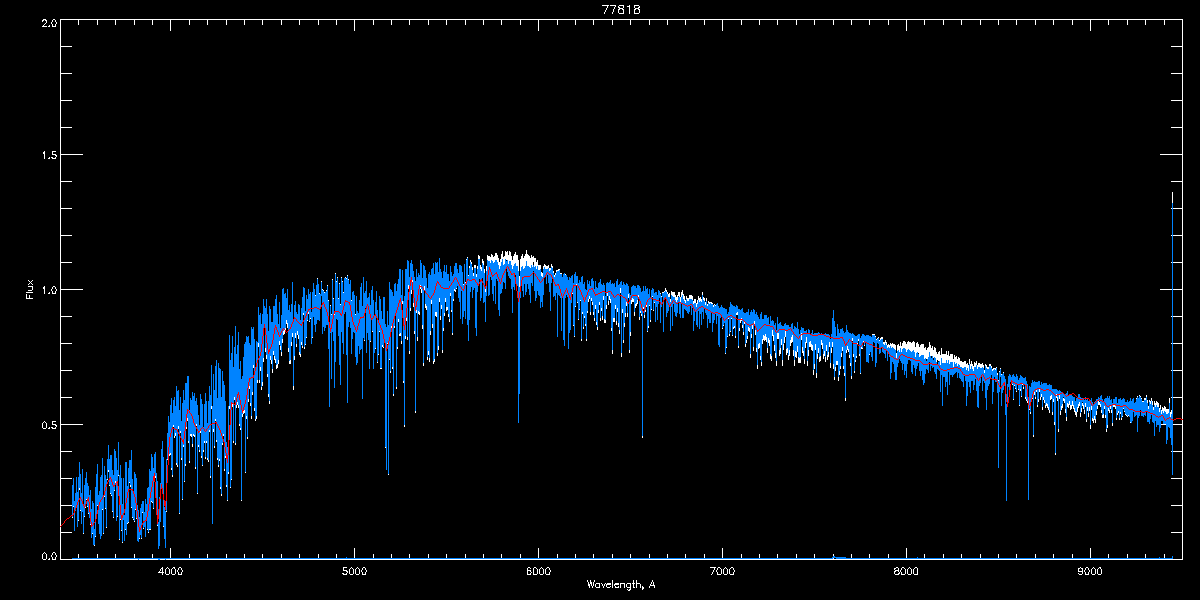Click the 1.5 flux tick label

[48, 155]
